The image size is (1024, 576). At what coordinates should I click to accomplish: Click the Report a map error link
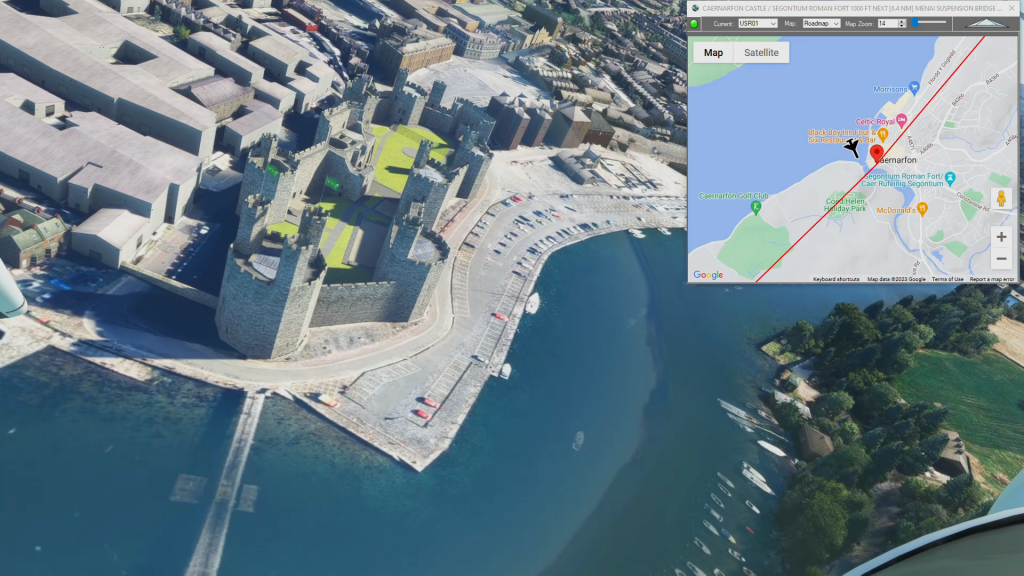(x=992, y=279)
